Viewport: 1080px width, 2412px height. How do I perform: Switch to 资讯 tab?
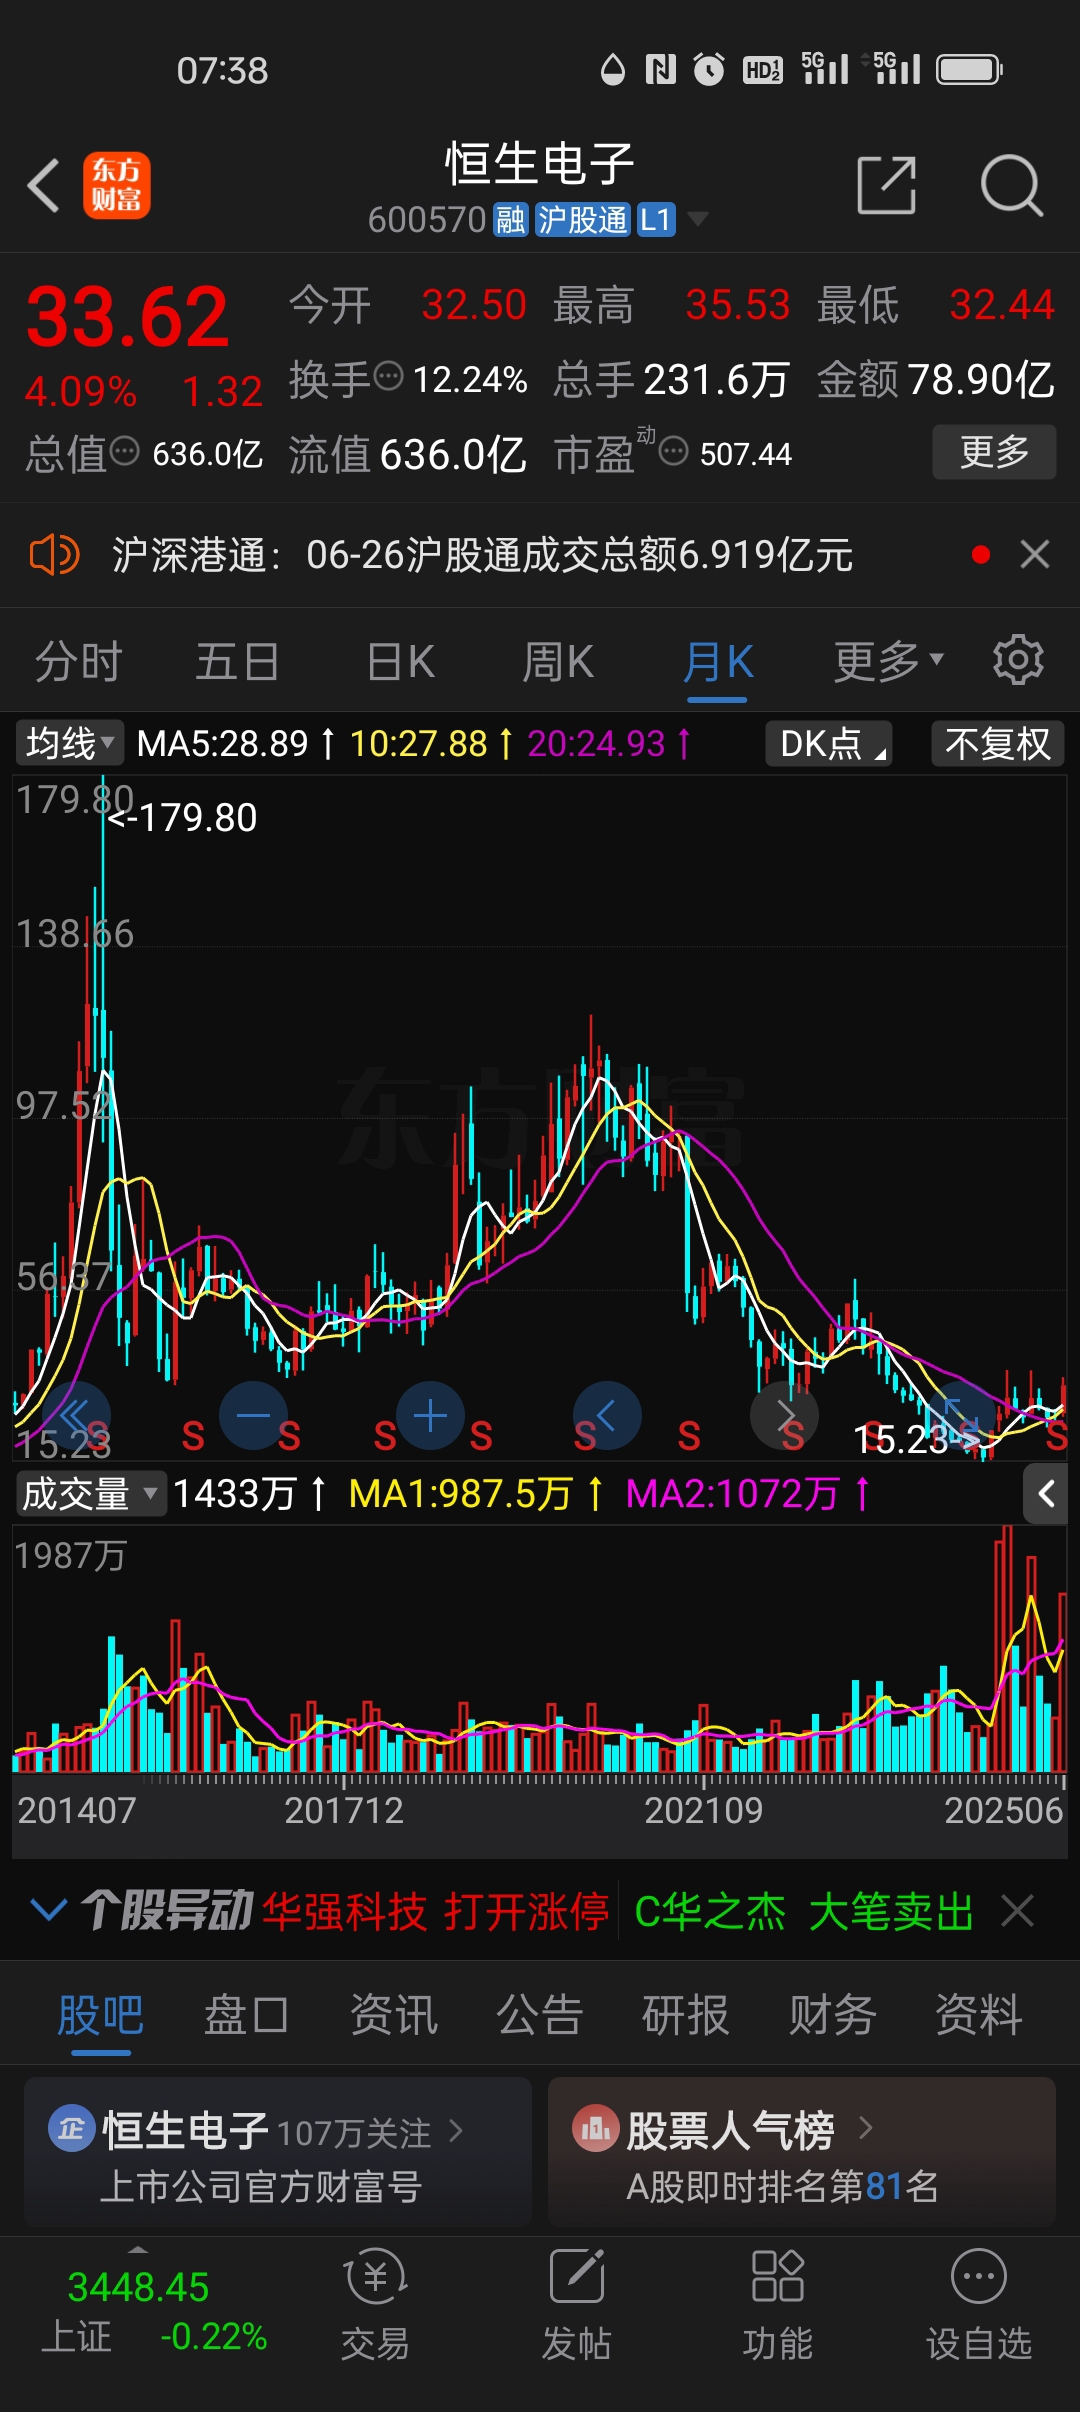coord(394,2015)
